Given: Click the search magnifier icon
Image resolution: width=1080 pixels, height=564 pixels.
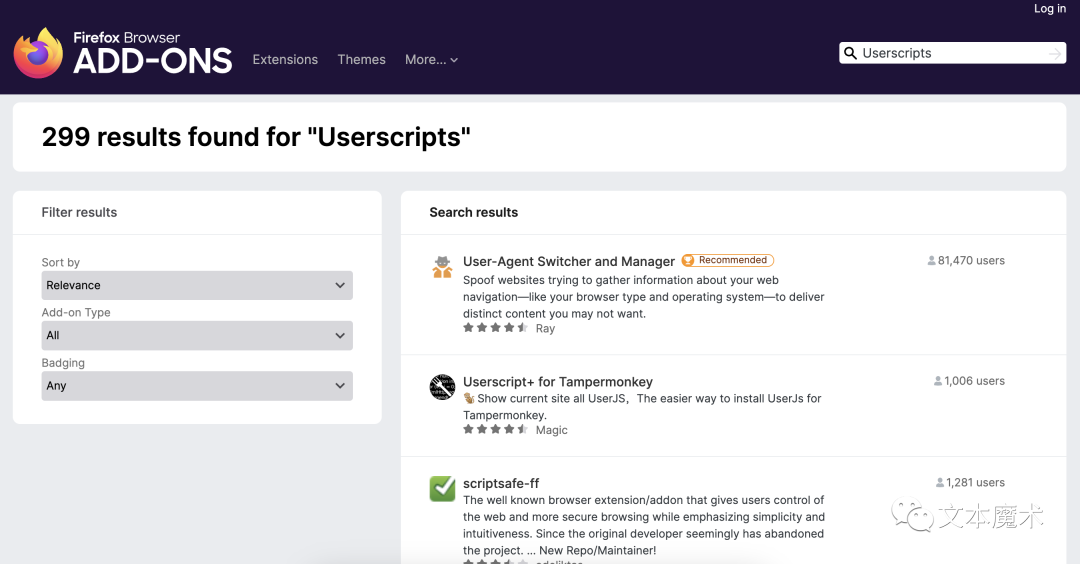Looking at the screenshot, I should (851, 53).
